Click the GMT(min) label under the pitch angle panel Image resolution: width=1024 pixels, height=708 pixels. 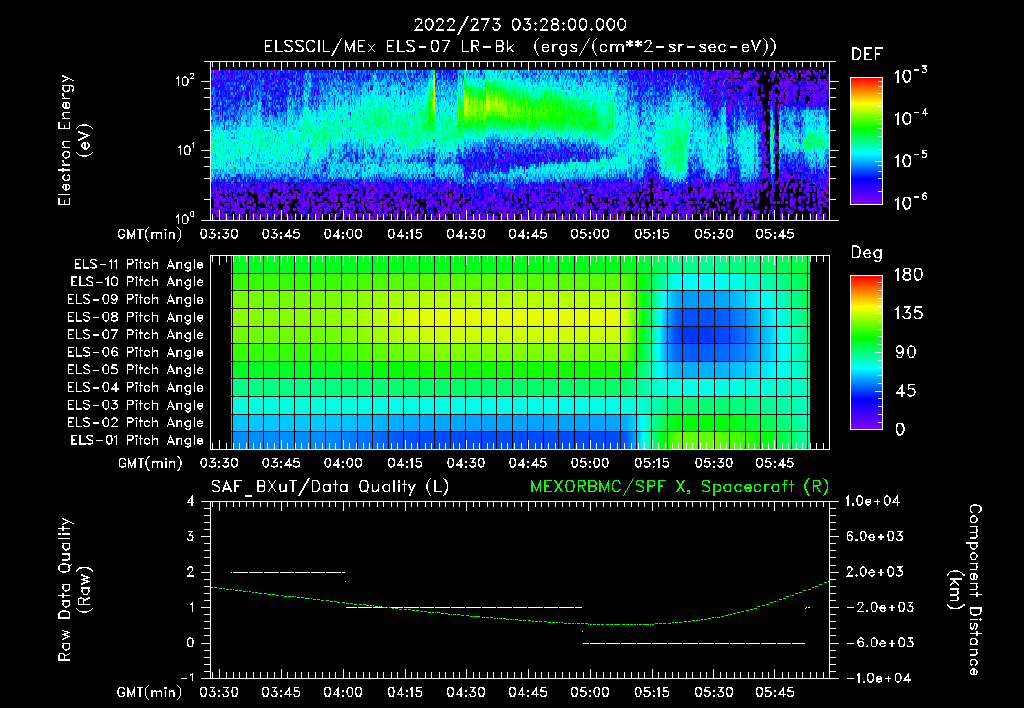point(149,463)
